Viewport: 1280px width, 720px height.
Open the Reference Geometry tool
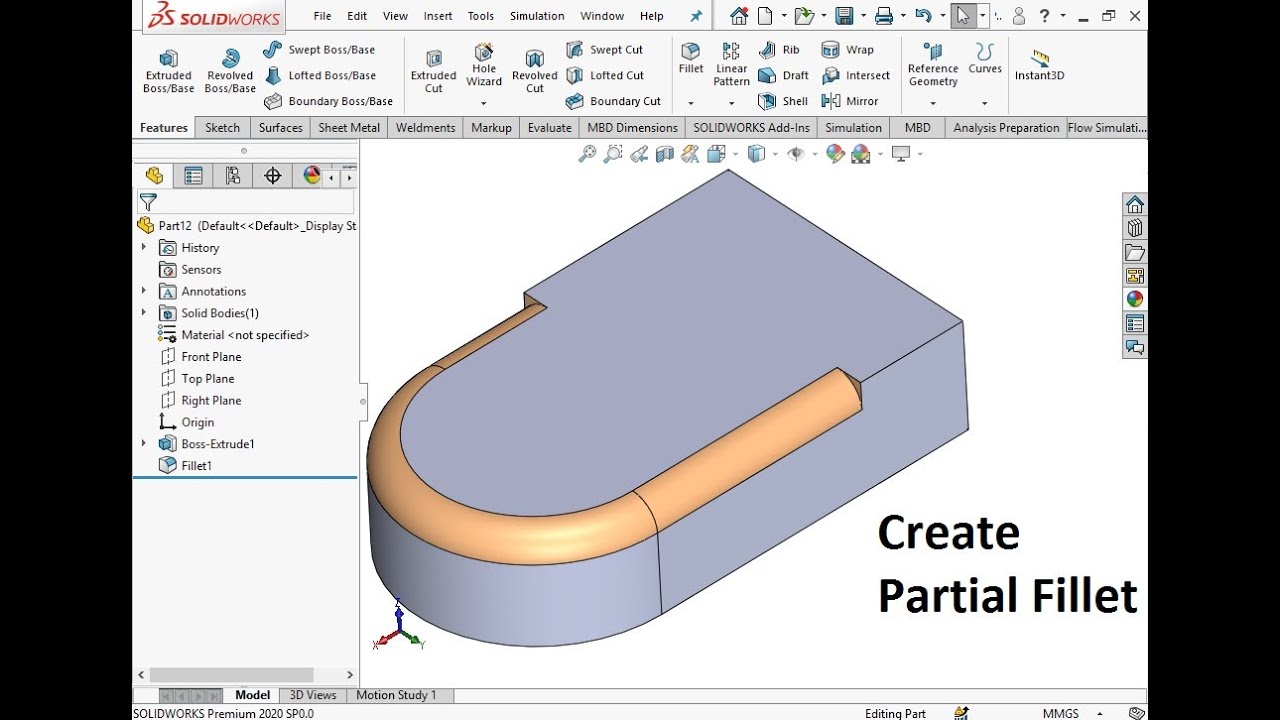click(933, 65)
